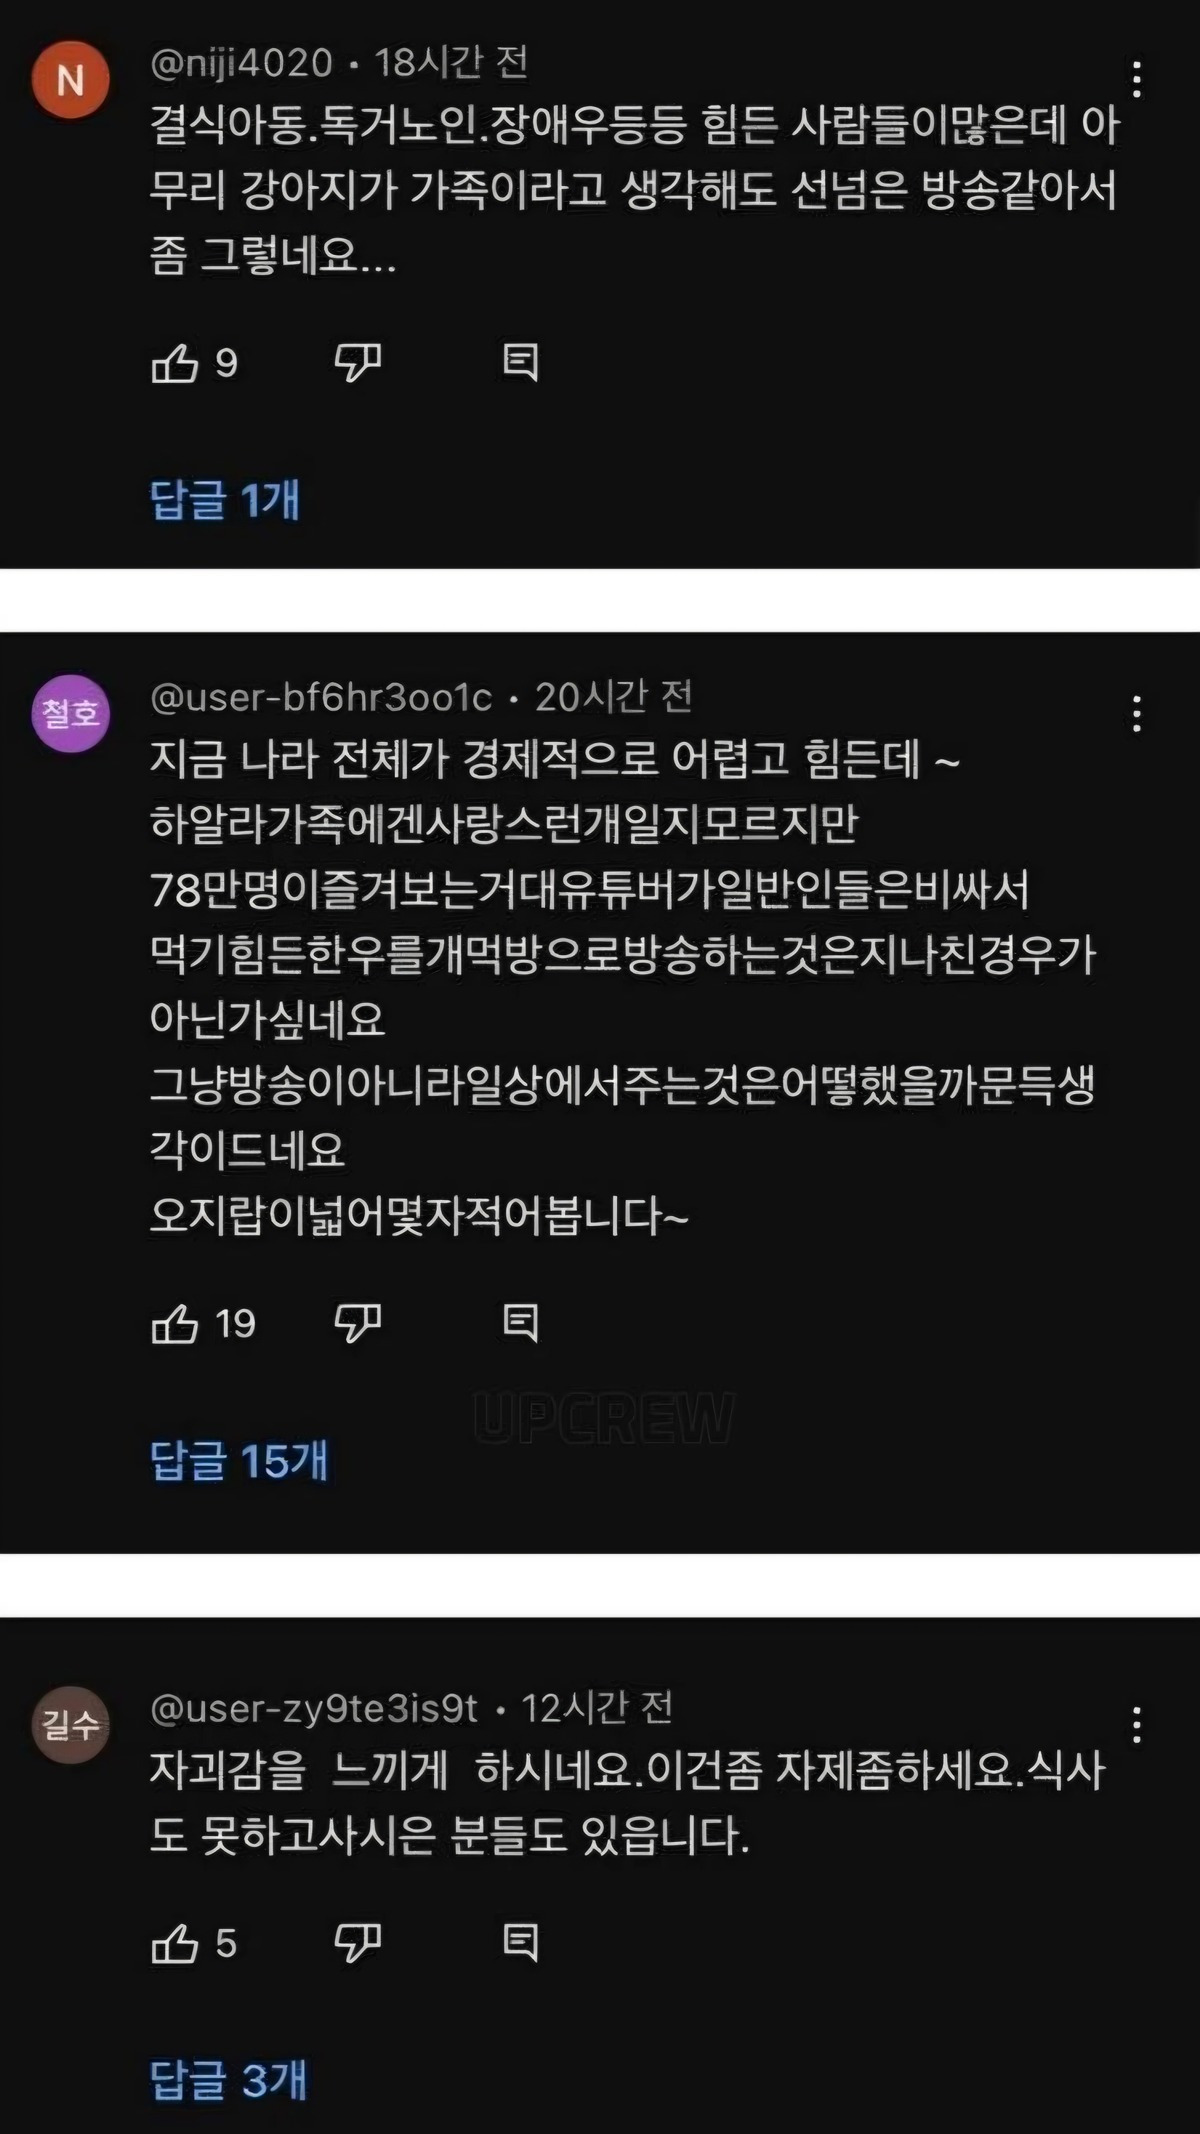Dislike the @user-zy9te3is9t comment
The width and height of the screenshot is (1200, 2134).
pyautogui.click(x=357, y=1944)
